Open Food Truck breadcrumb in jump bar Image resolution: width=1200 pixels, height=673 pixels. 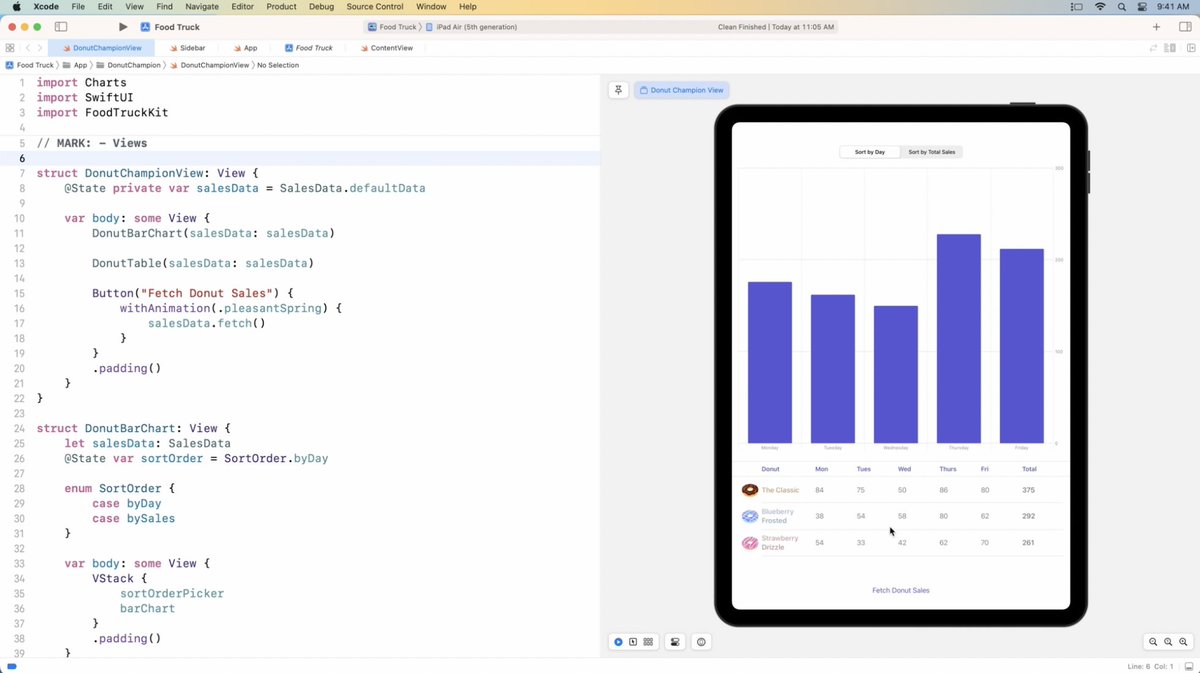(30, 65)
